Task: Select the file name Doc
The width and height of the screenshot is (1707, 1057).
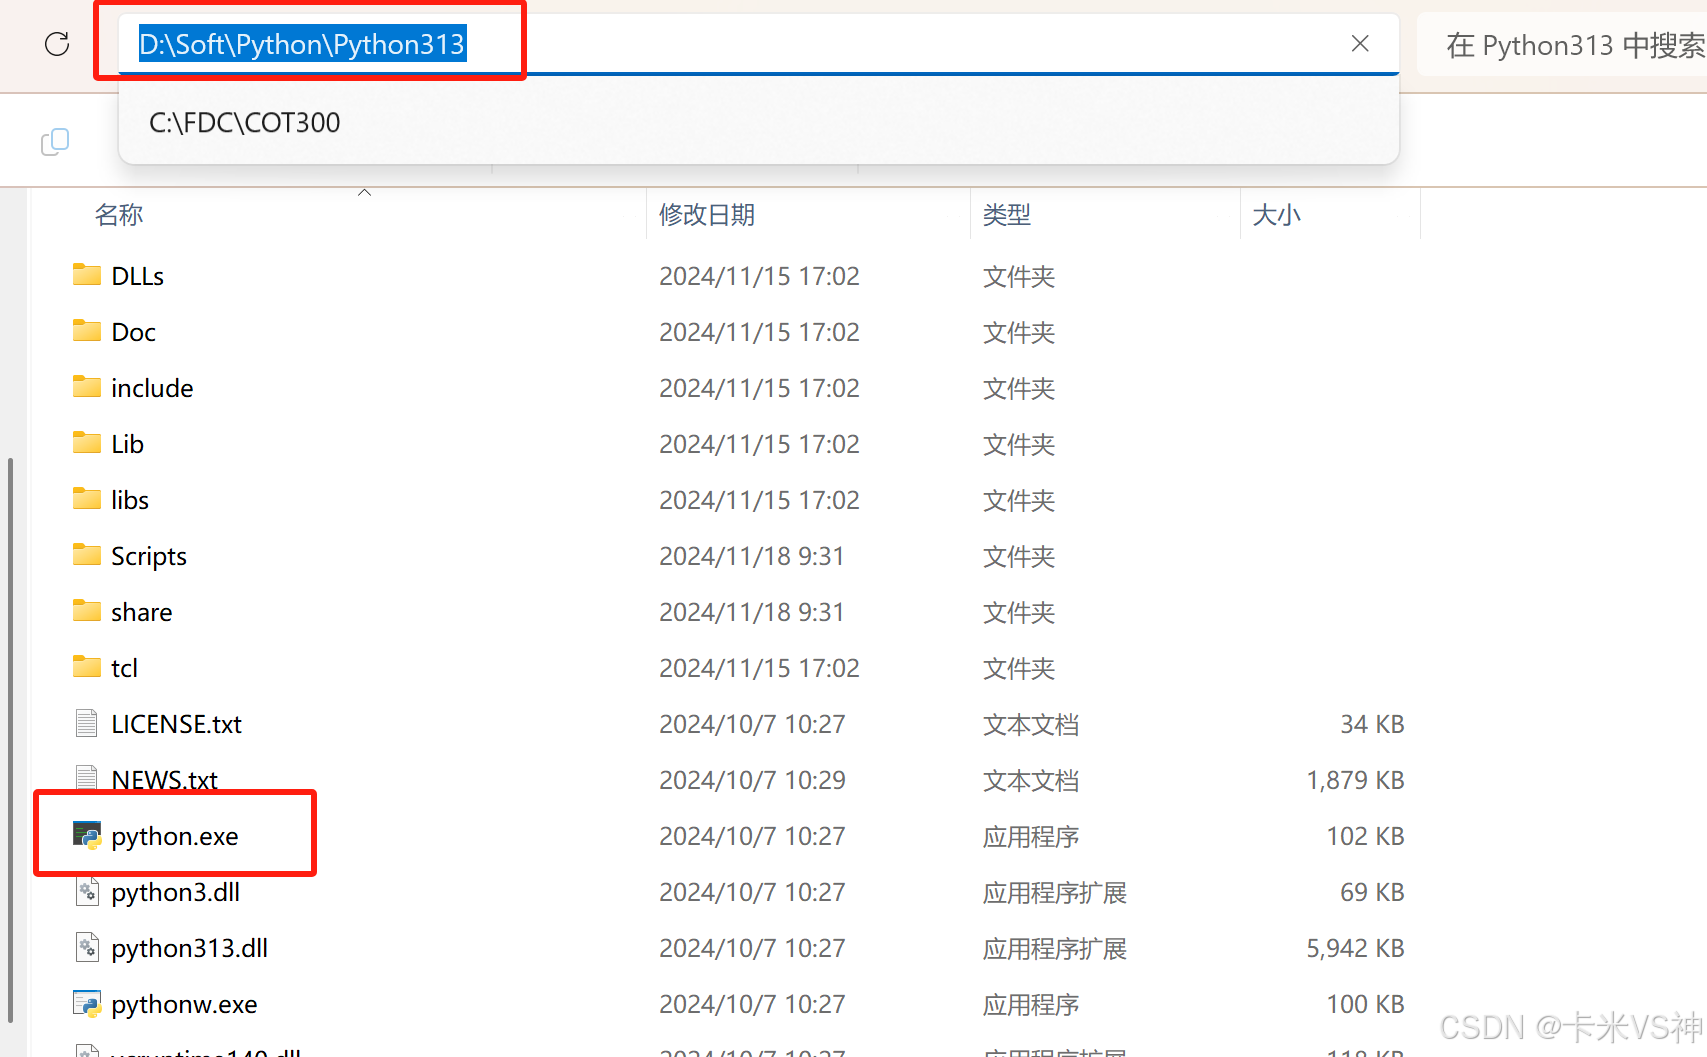Action: click(x=134, y=332)
